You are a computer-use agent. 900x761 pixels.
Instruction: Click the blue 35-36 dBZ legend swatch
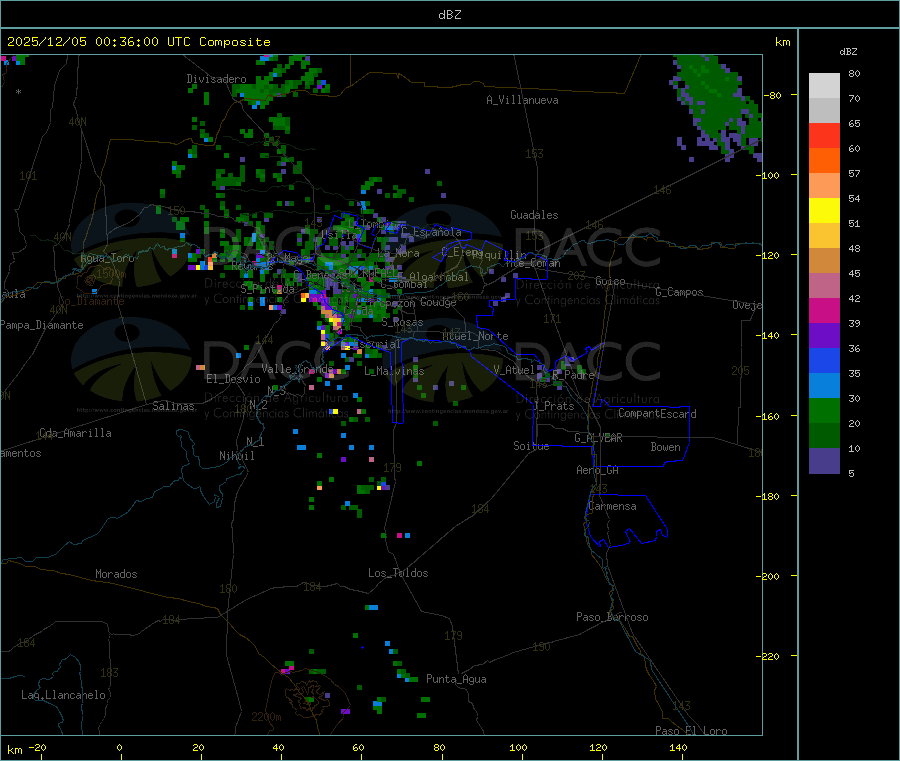tap(824, 360)
